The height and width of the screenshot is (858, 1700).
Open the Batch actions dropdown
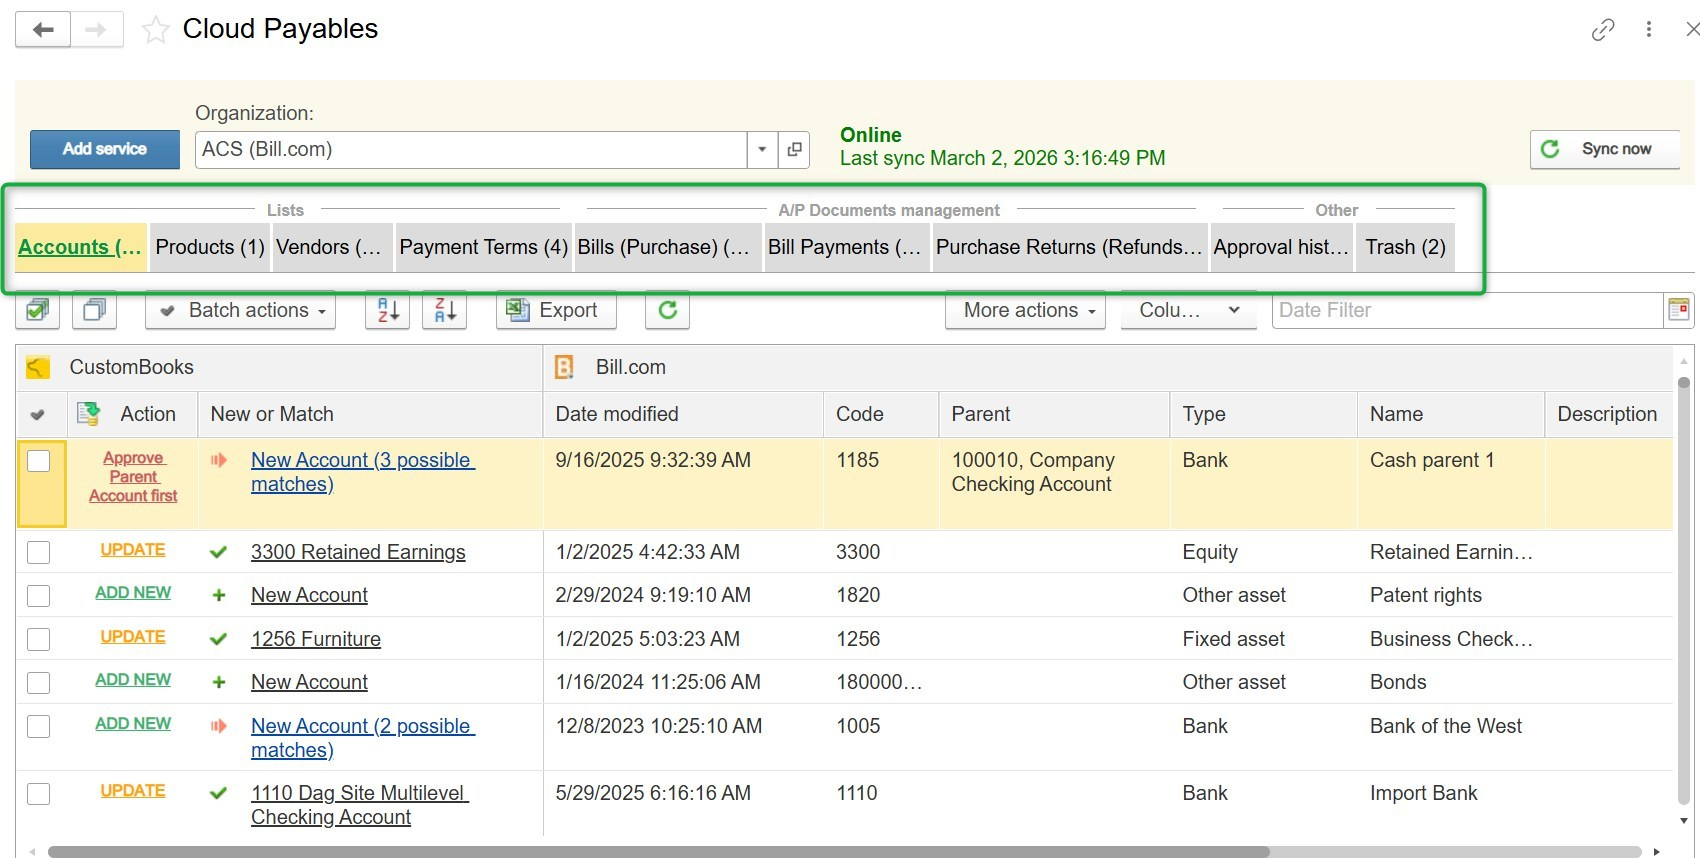point(241,311)
